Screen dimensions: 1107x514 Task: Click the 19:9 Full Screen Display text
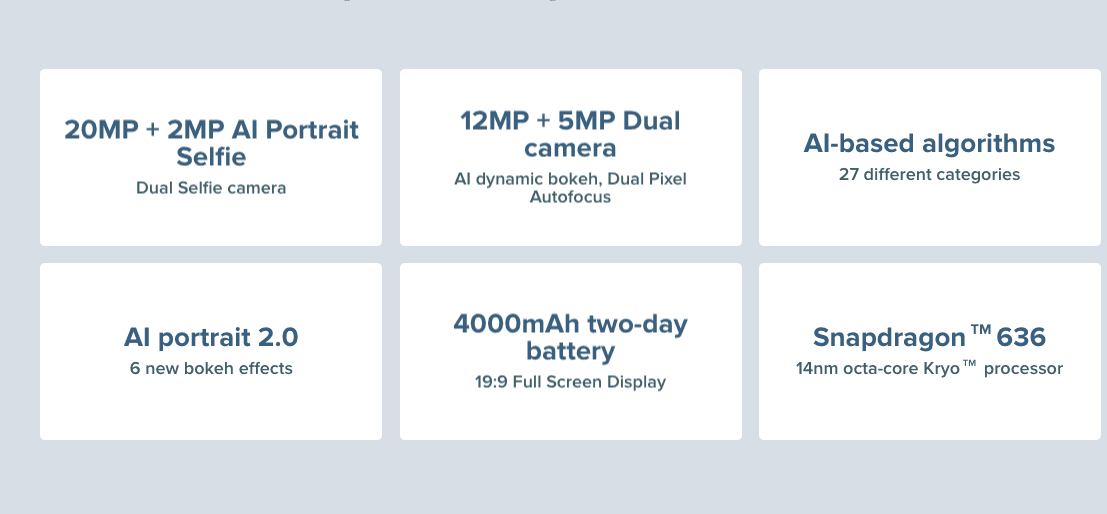(x=570, y=382)
